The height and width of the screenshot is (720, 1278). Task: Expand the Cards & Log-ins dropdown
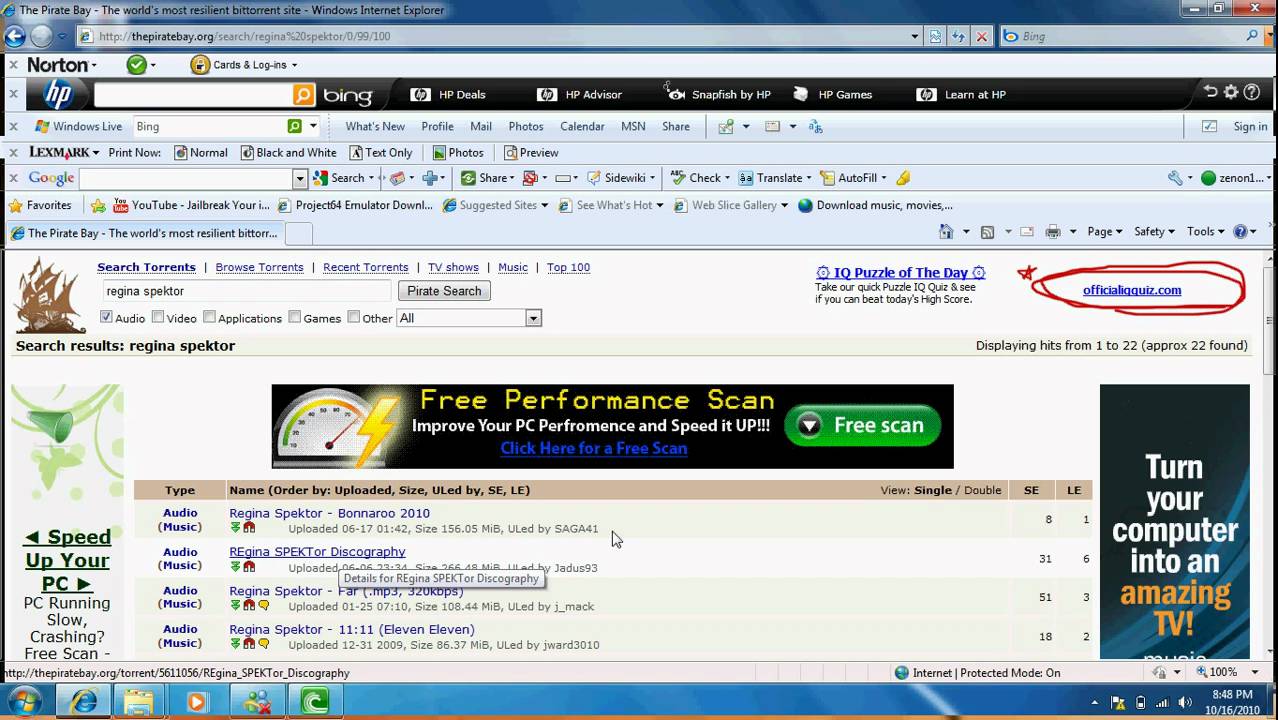(x=294, y=65)
